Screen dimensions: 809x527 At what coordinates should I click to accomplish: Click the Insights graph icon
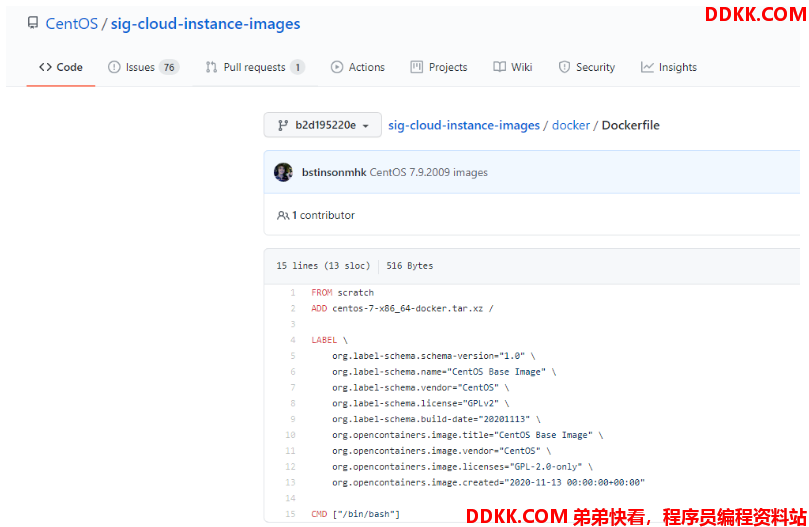[647, 67]
